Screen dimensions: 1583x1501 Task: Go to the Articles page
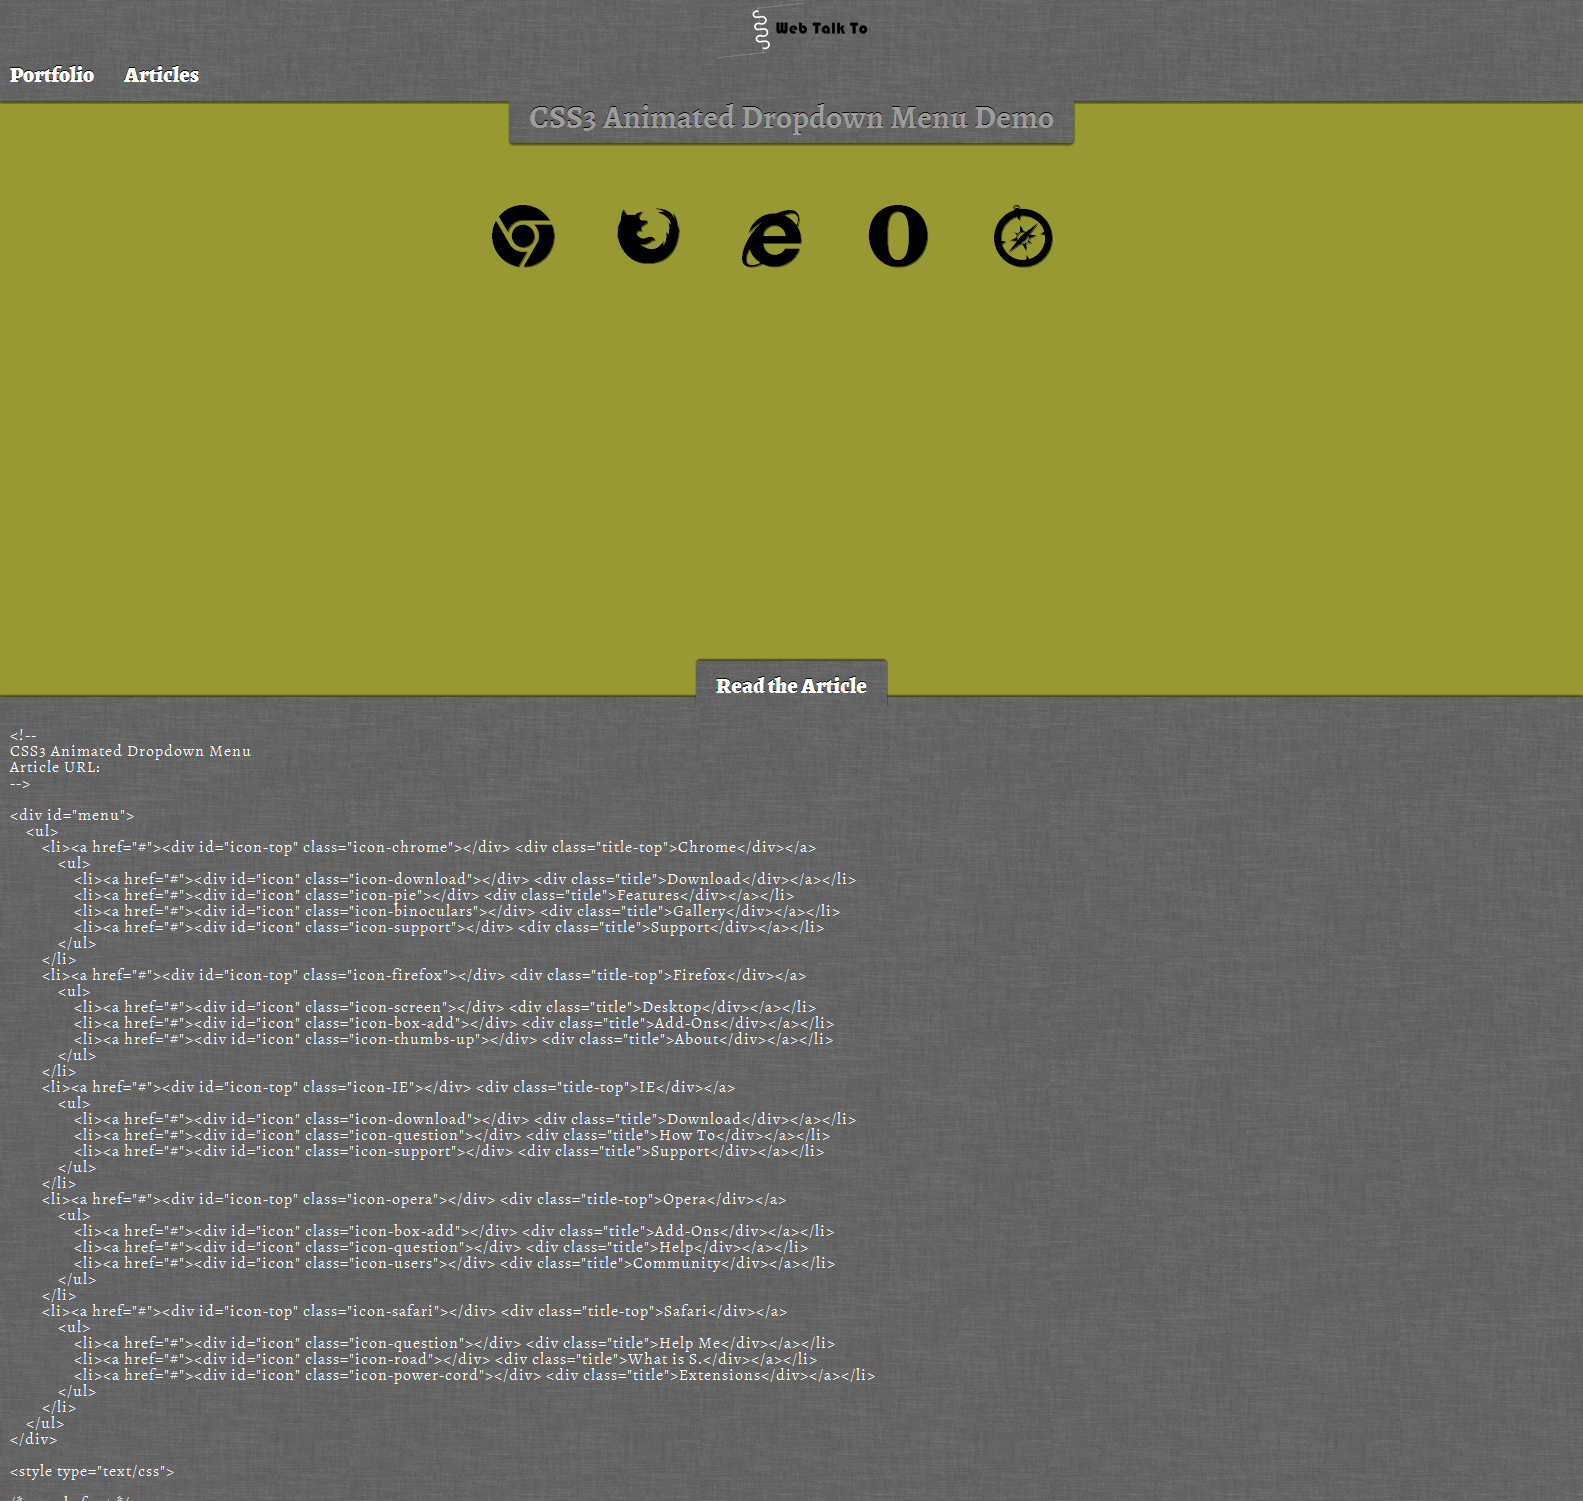pyautogui.click(x=161, y=75)
